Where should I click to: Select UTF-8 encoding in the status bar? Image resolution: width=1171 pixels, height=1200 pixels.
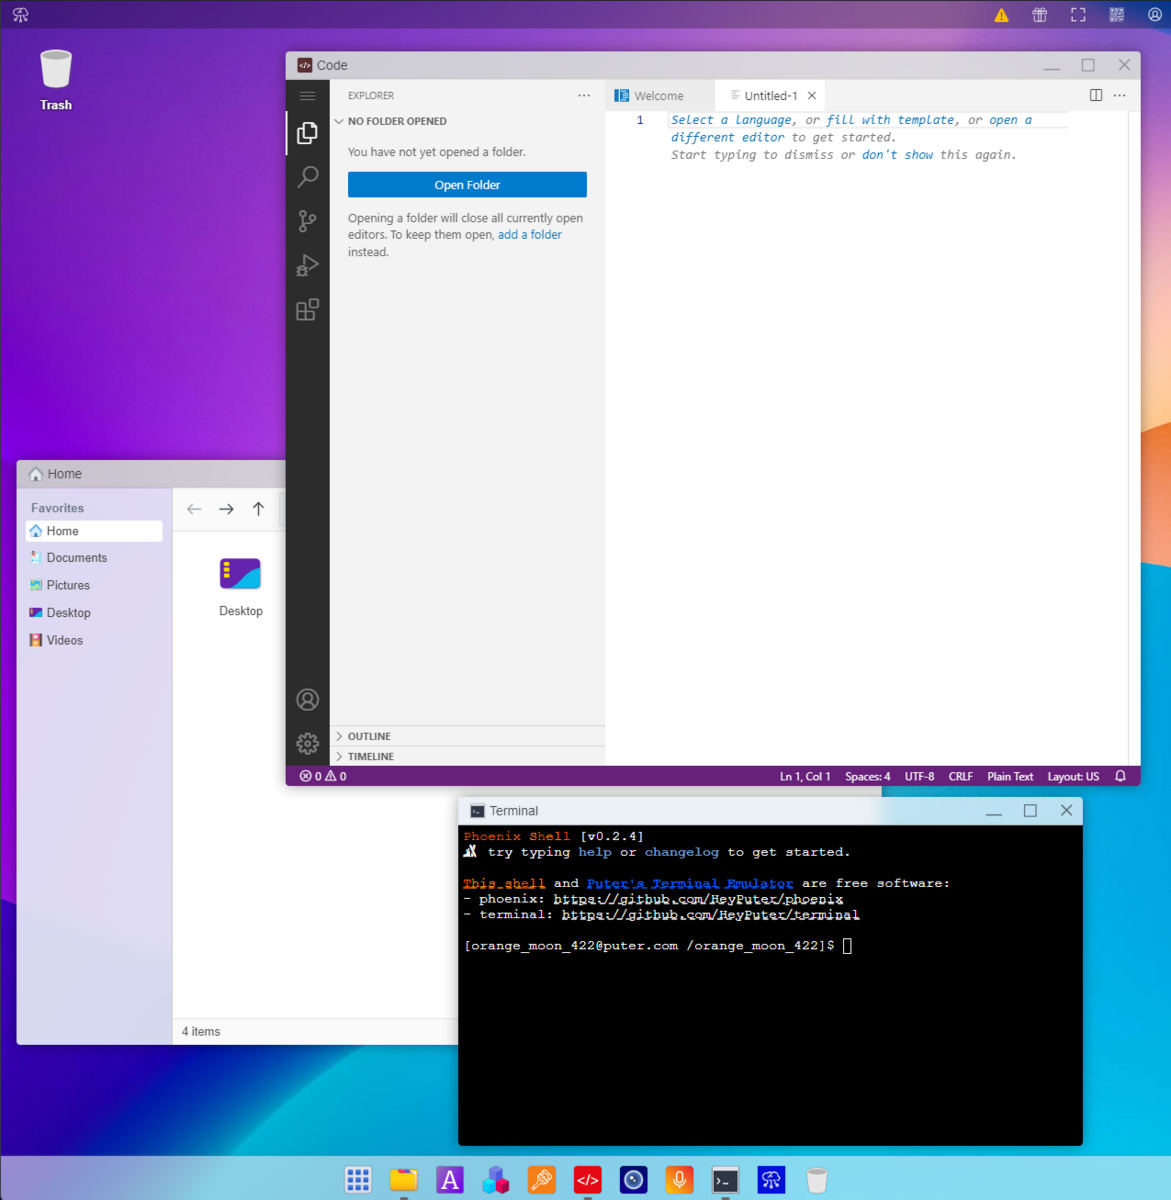pos(919,775)
